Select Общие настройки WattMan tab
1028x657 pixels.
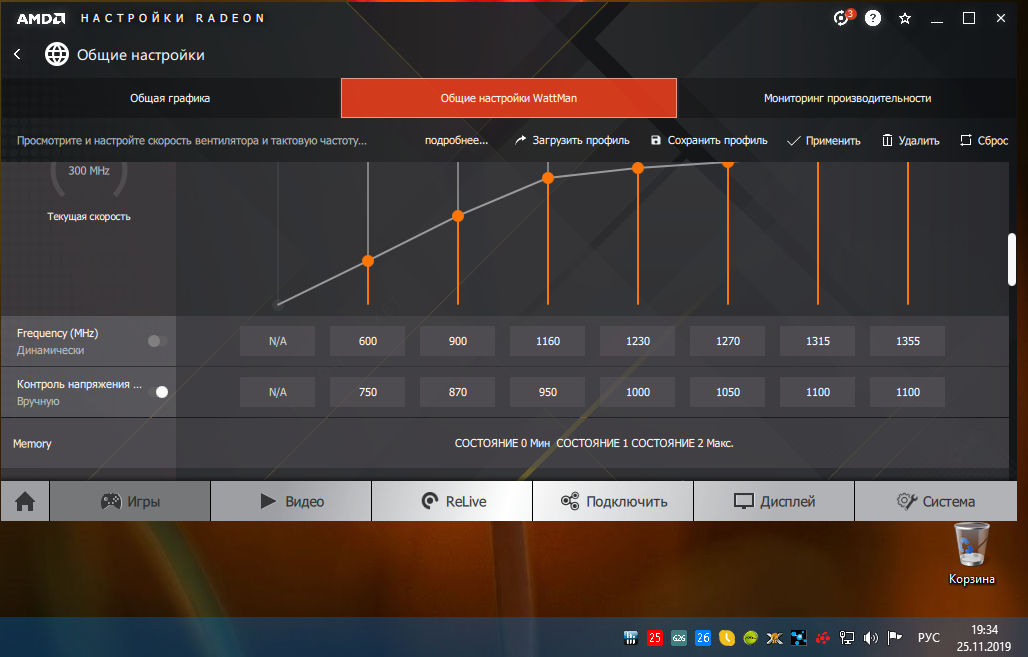pyautogui.click(x=509, y=98)
